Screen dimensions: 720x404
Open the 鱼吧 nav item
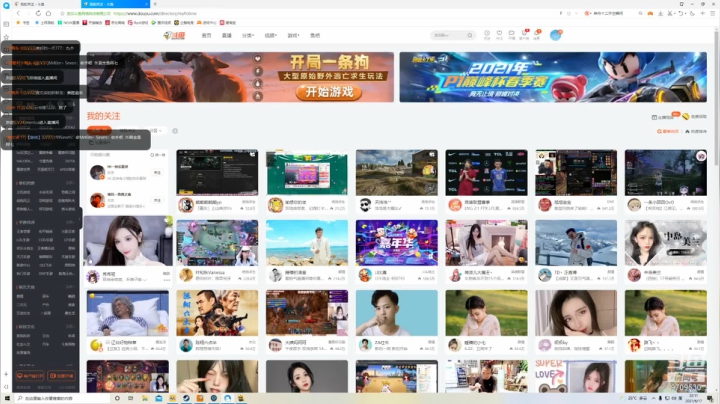click(x=315, y=35)
